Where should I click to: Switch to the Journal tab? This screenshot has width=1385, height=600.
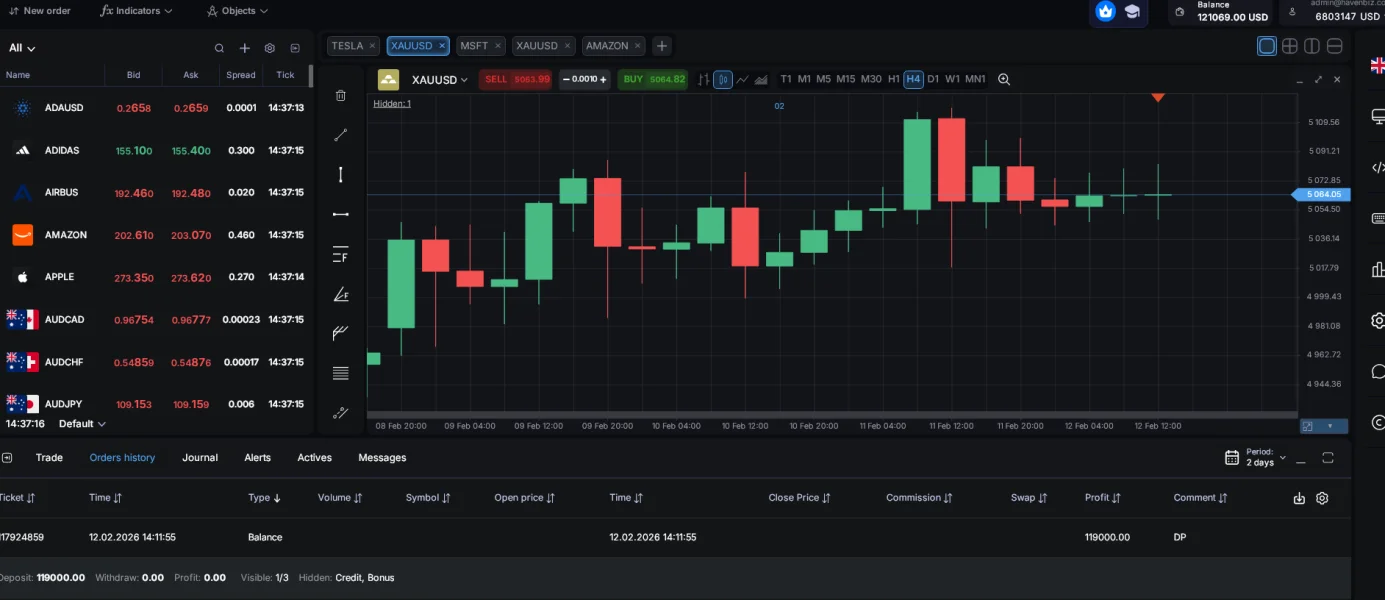pos(200,458)
